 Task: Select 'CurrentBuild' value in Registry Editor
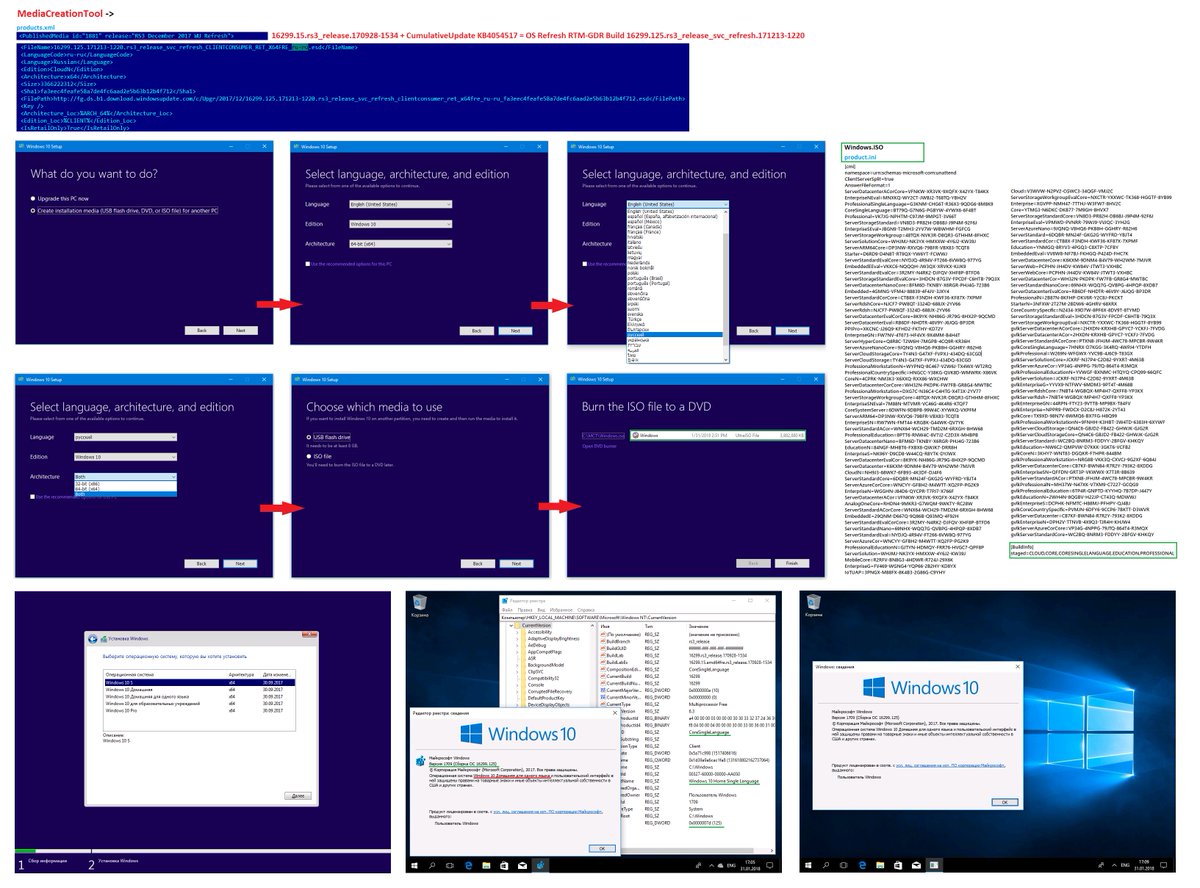[615, 676]
